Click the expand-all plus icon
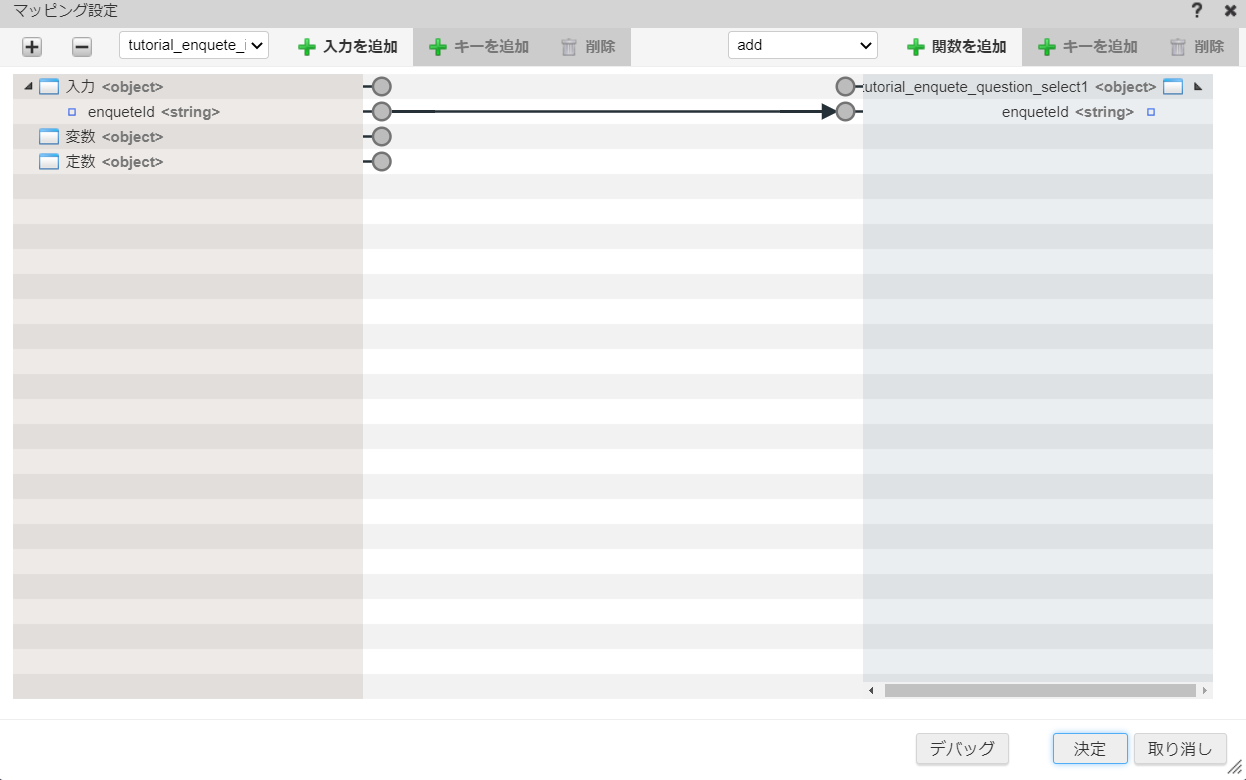The width and height of the screenshot is (1246, 780). 32,47
